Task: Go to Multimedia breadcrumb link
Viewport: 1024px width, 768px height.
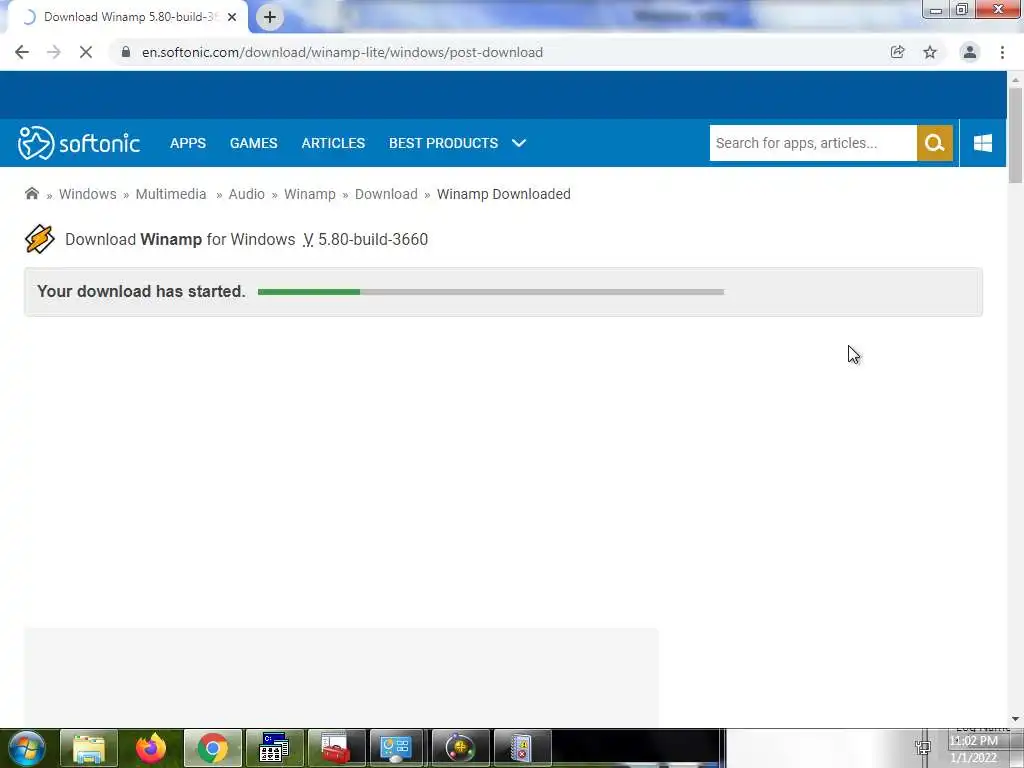Action: pyautogui.click(x=170, y=194)
